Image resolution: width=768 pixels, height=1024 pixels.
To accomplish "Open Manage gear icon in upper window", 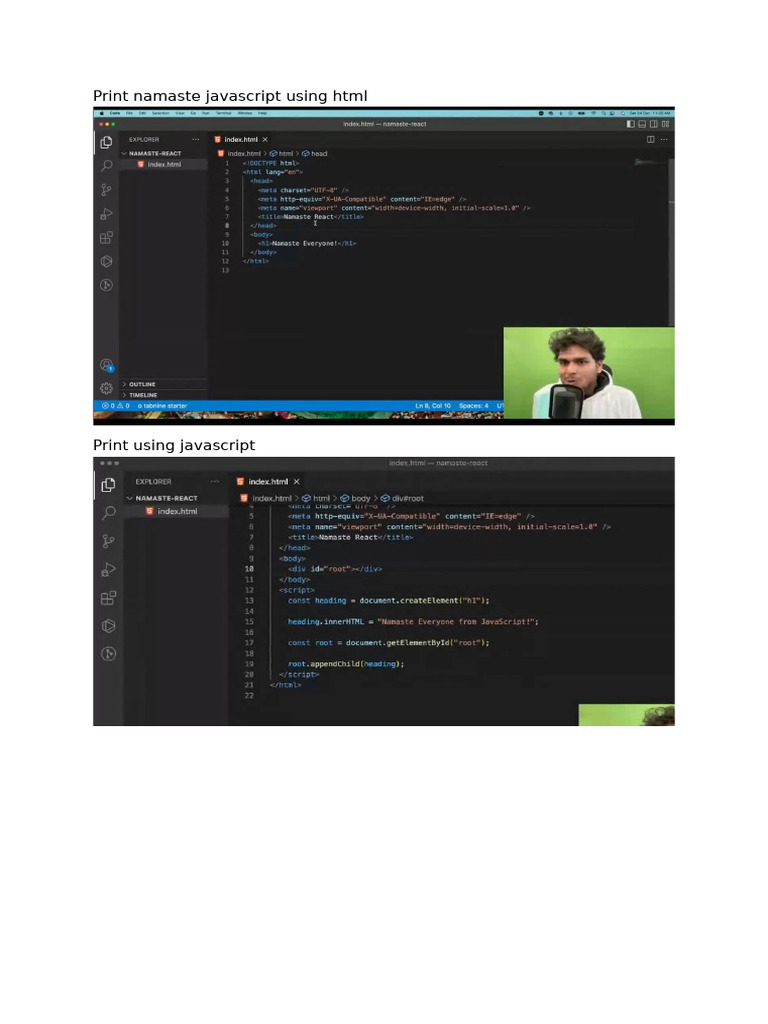I will click(x=106, y=389).
